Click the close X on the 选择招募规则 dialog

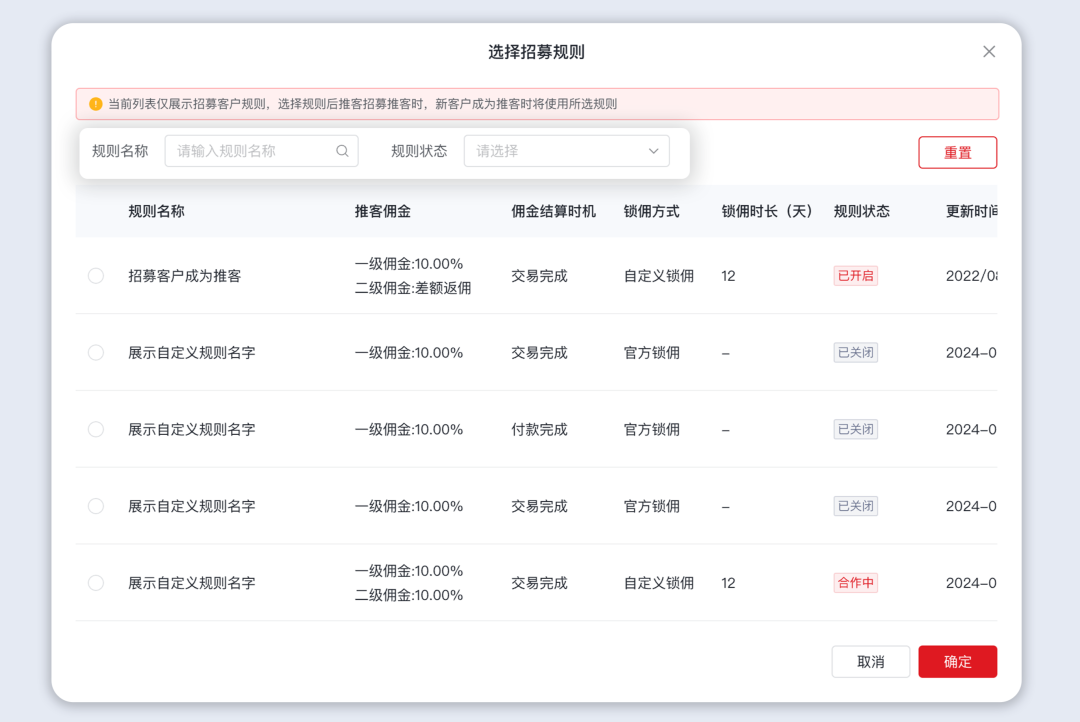989,51
